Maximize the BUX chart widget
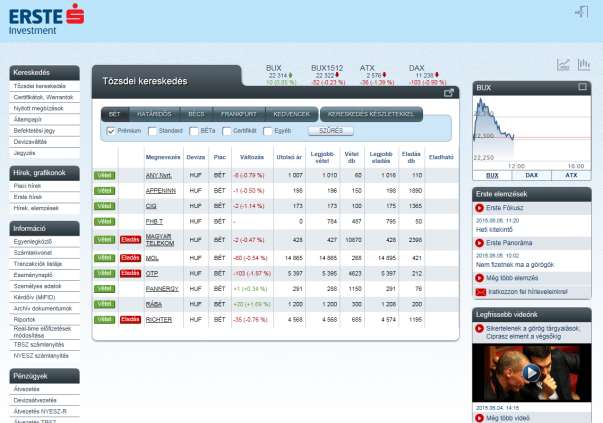The width and height of the screenshot is (603, 423). 583,87
